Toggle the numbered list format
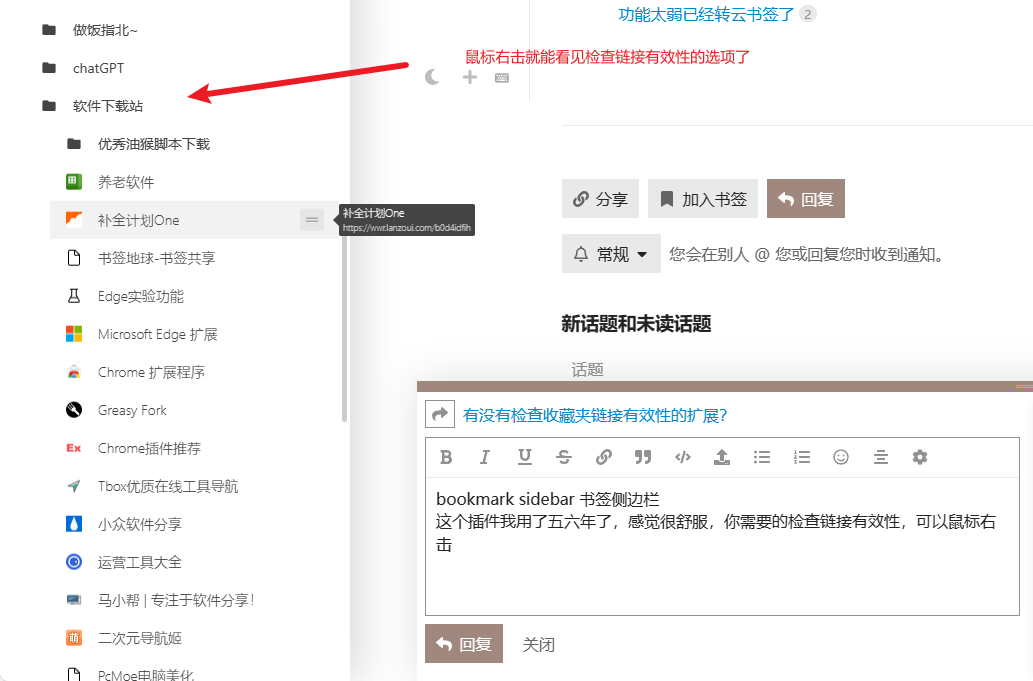Viewport: 1033px width, 681px height. coord(801,457)
